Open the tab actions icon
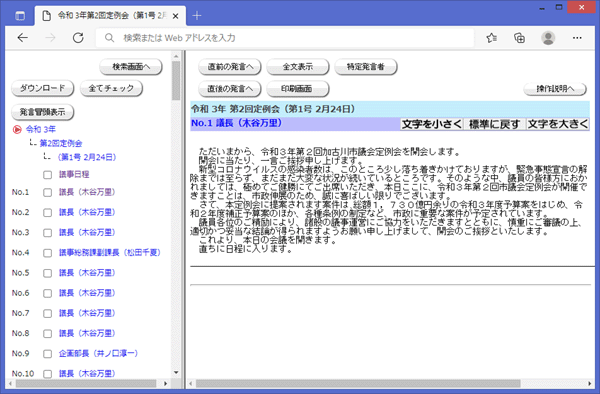Viewport: 600px width, 394px height. click(x=20, y=16)
